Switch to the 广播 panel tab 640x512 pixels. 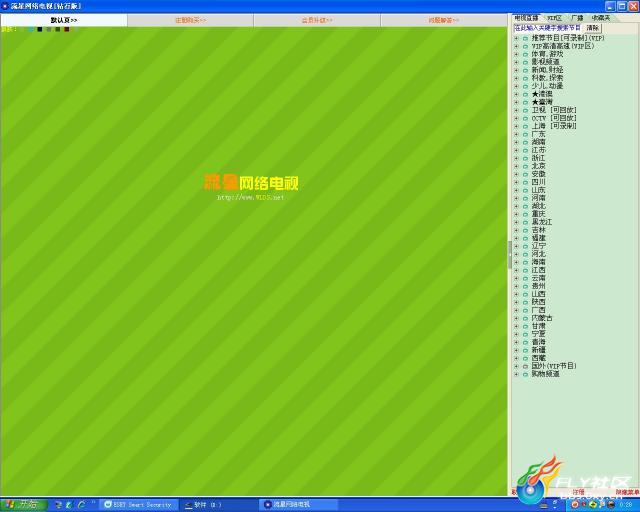(577, 18)
